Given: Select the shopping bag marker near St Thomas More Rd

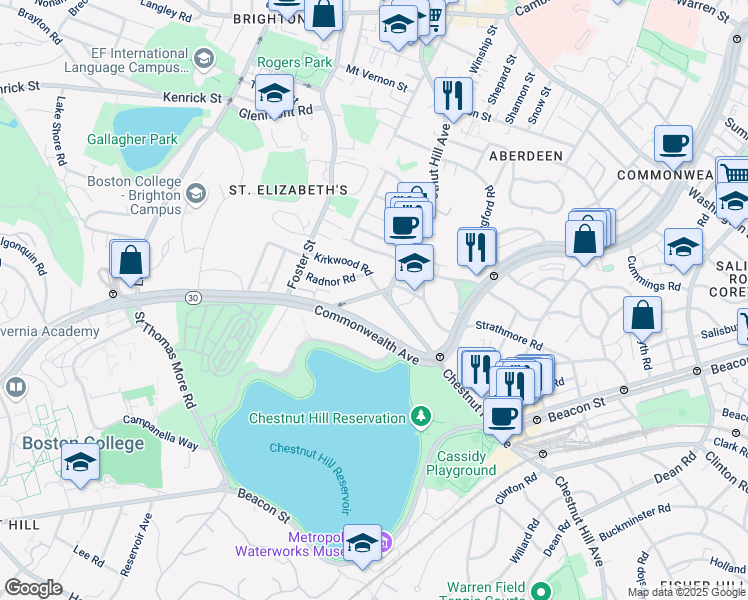Looking at the screenshot, I should click(x=131, y=261).
